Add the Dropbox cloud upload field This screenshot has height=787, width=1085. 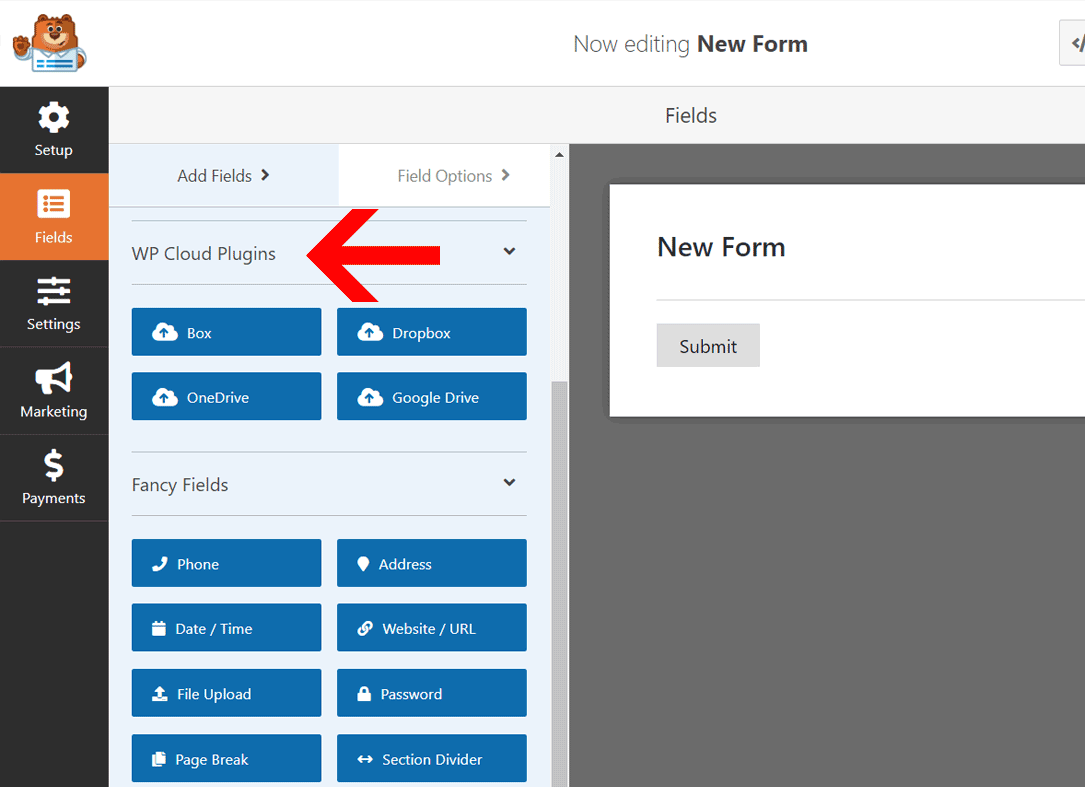(432, 332)
